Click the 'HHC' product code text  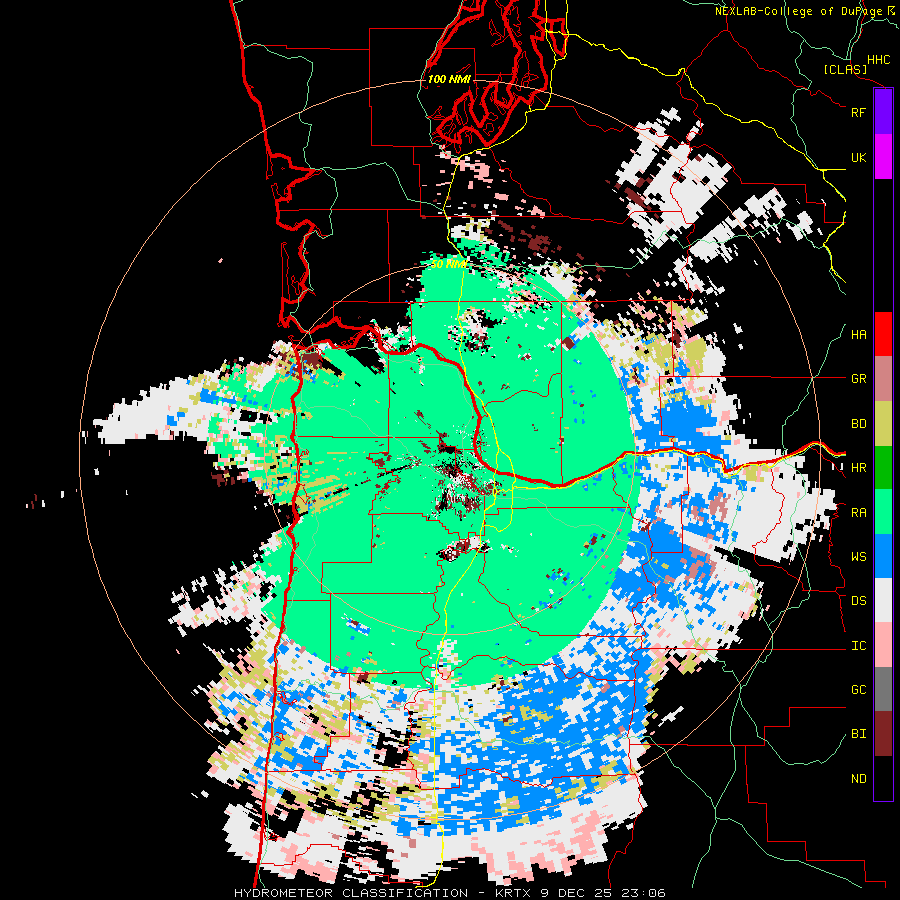pos(878,60)
